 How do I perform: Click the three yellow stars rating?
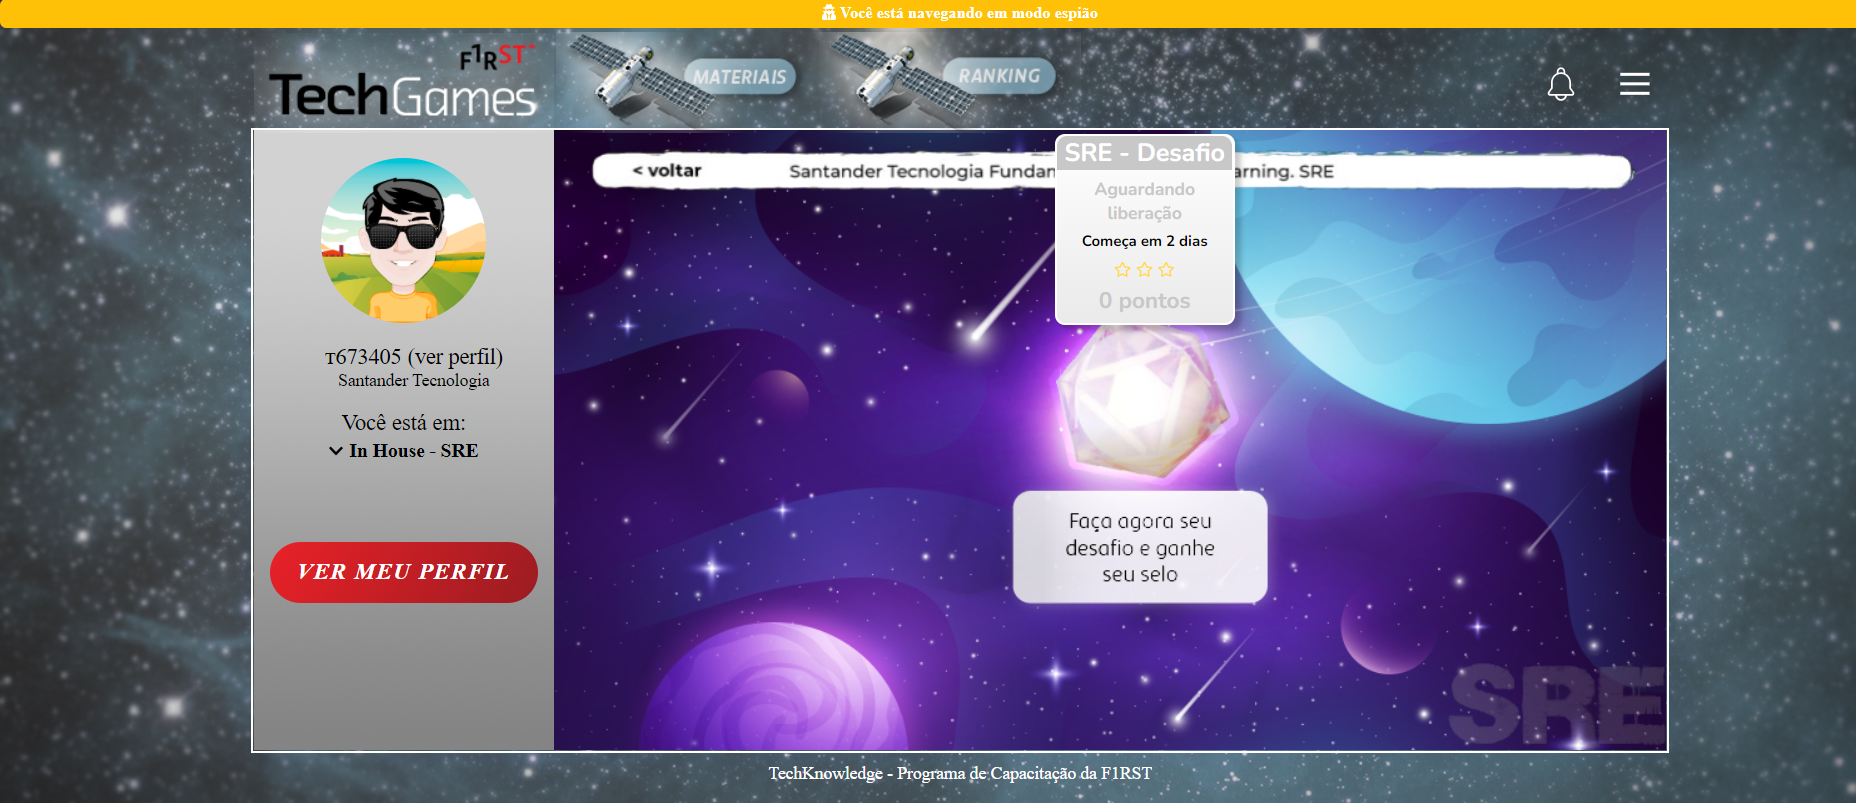pos(1144,270)
